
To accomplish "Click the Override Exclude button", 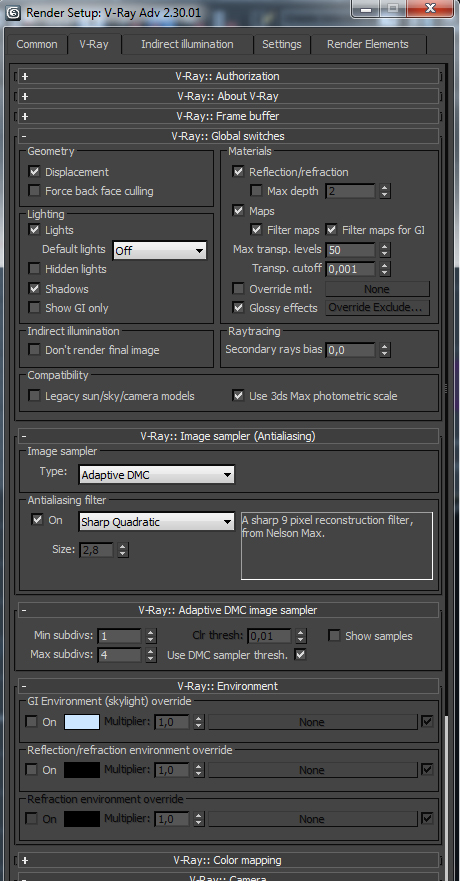I will 377,308.
